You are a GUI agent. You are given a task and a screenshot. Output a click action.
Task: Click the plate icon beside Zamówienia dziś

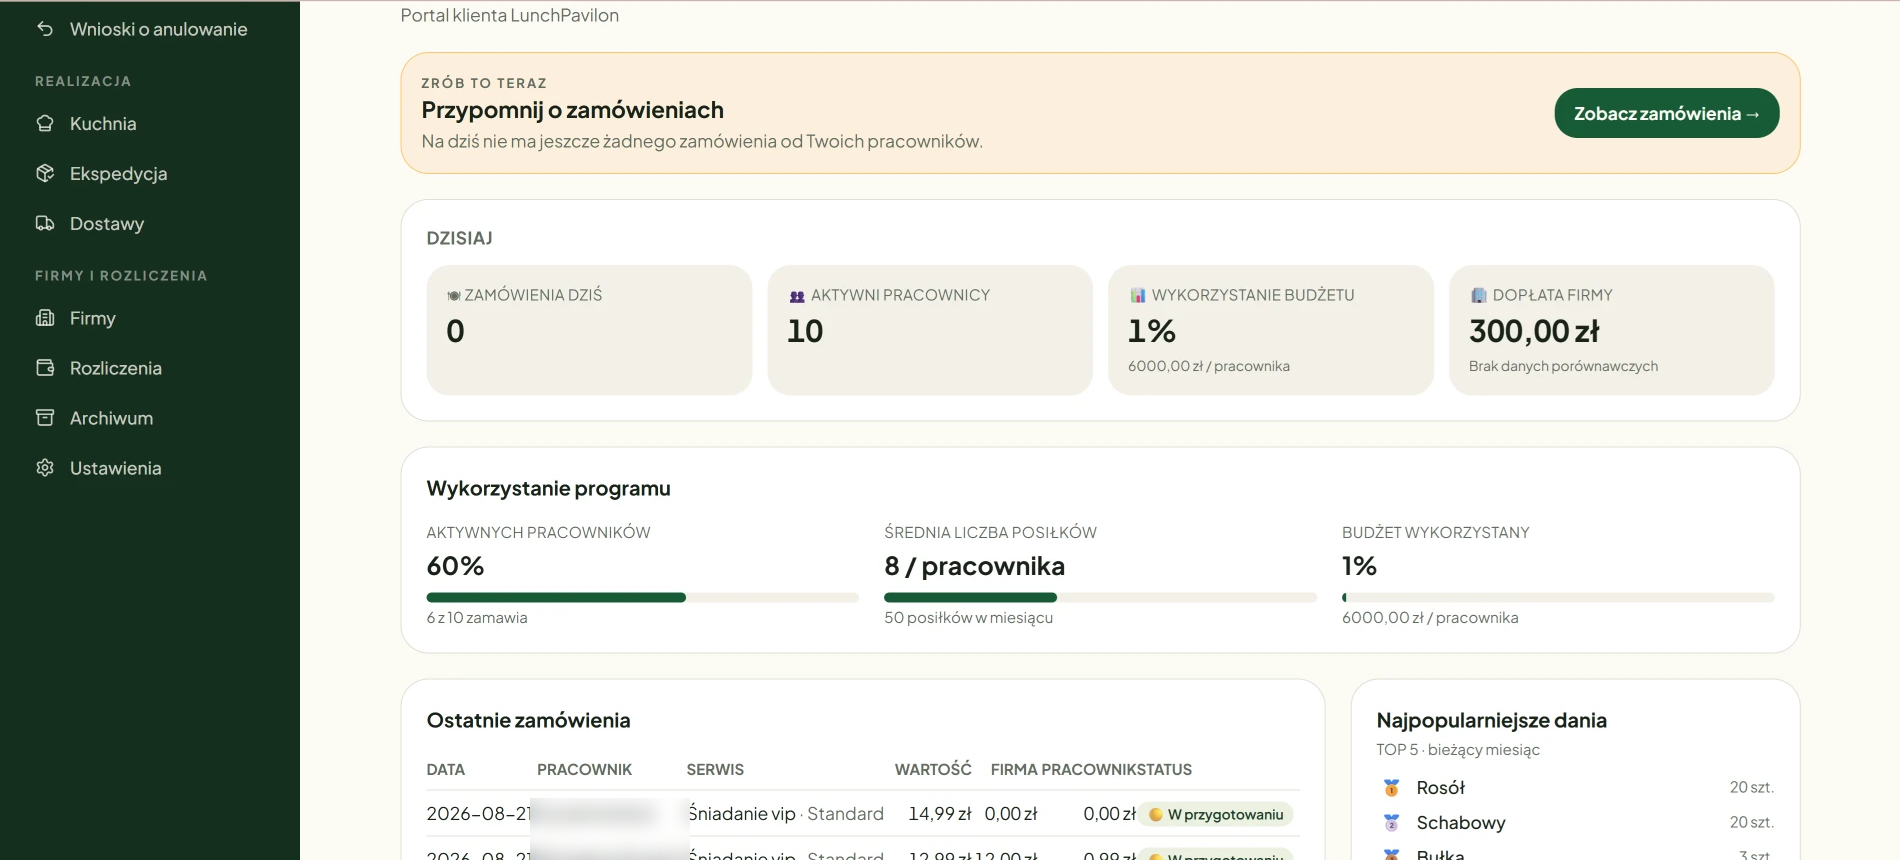454,296
